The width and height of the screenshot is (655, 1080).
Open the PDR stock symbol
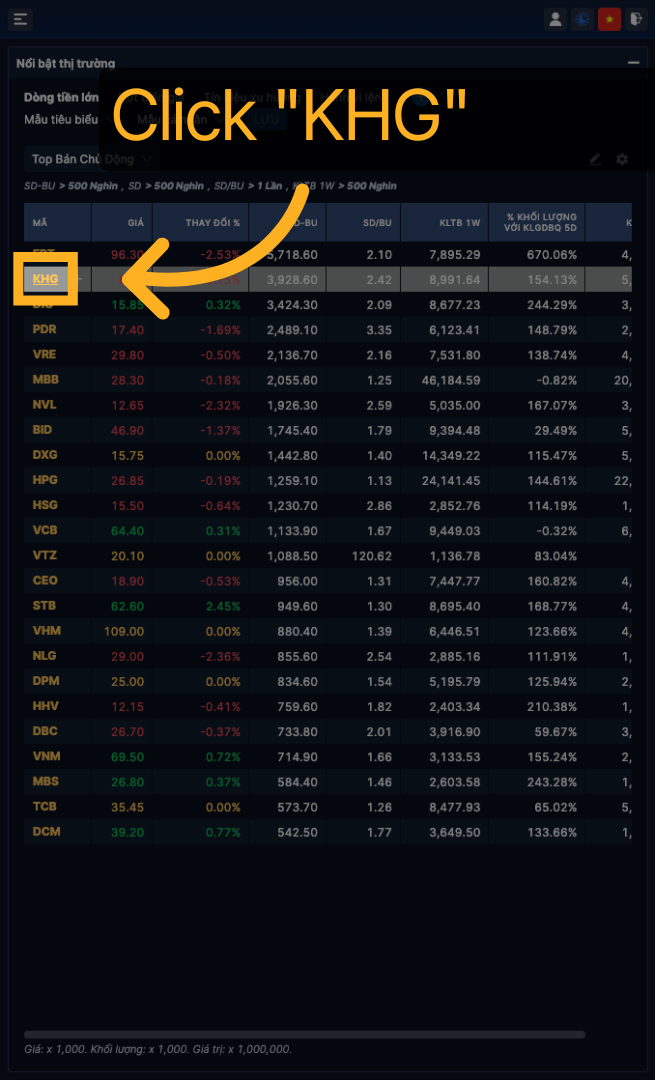45,329
